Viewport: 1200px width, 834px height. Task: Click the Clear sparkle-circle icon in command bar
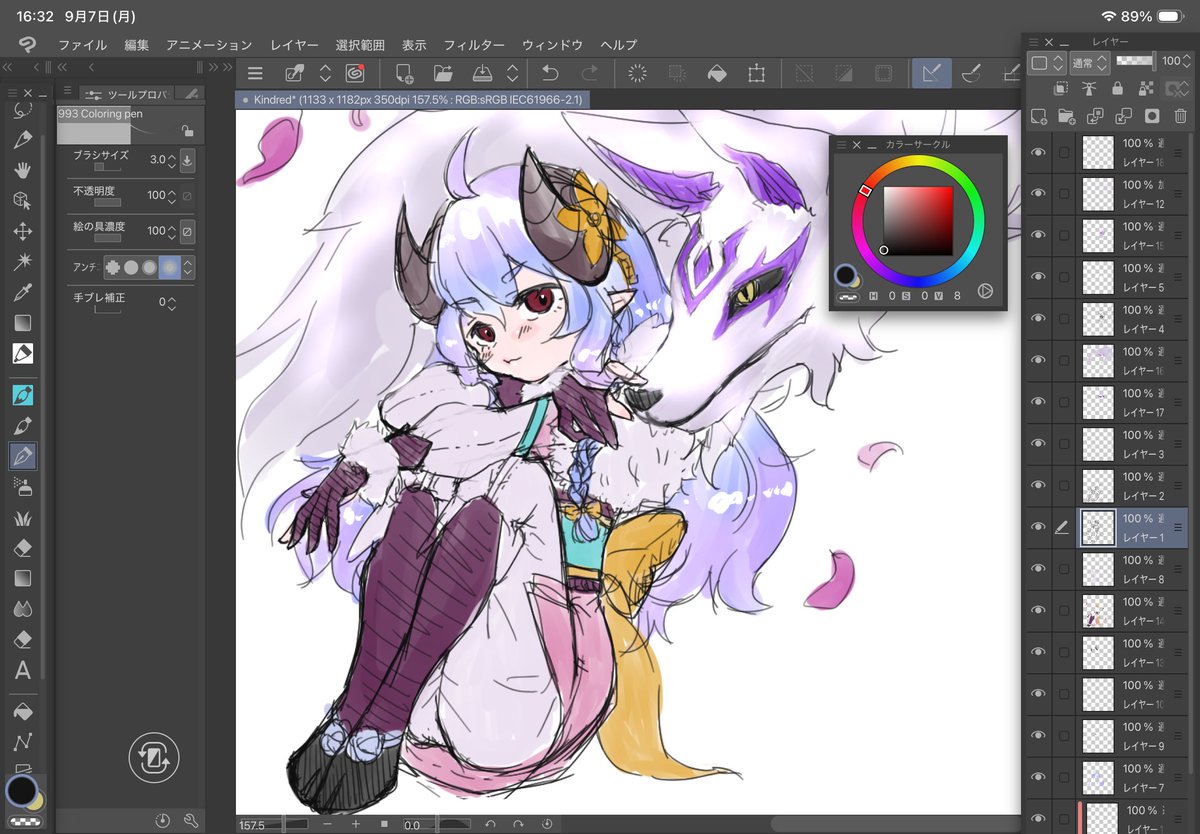637,73
